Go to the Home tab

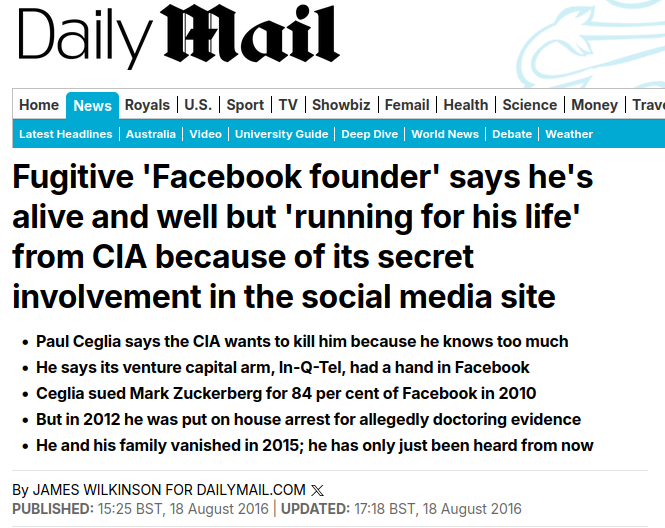(39, 105)
